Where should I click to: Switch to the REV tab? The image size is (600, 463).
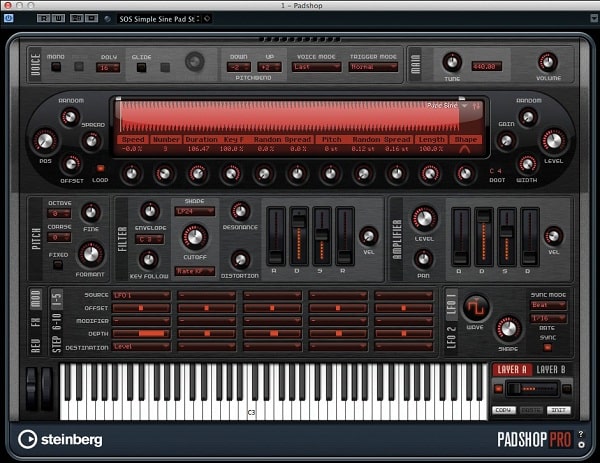click(35, 346)
